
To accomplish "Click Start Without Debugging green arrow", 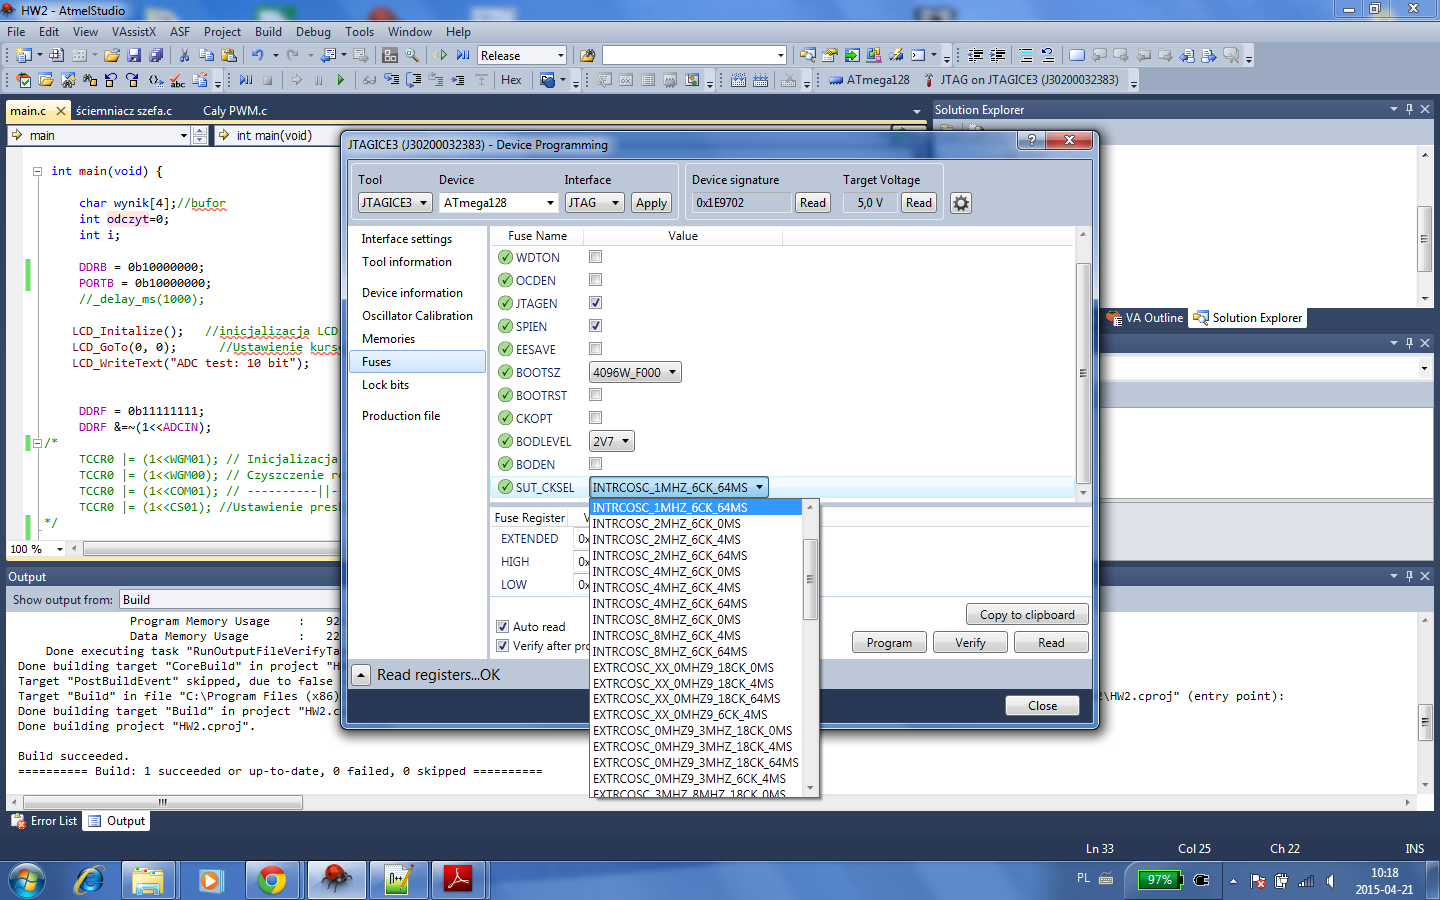I will pos(443,55).
